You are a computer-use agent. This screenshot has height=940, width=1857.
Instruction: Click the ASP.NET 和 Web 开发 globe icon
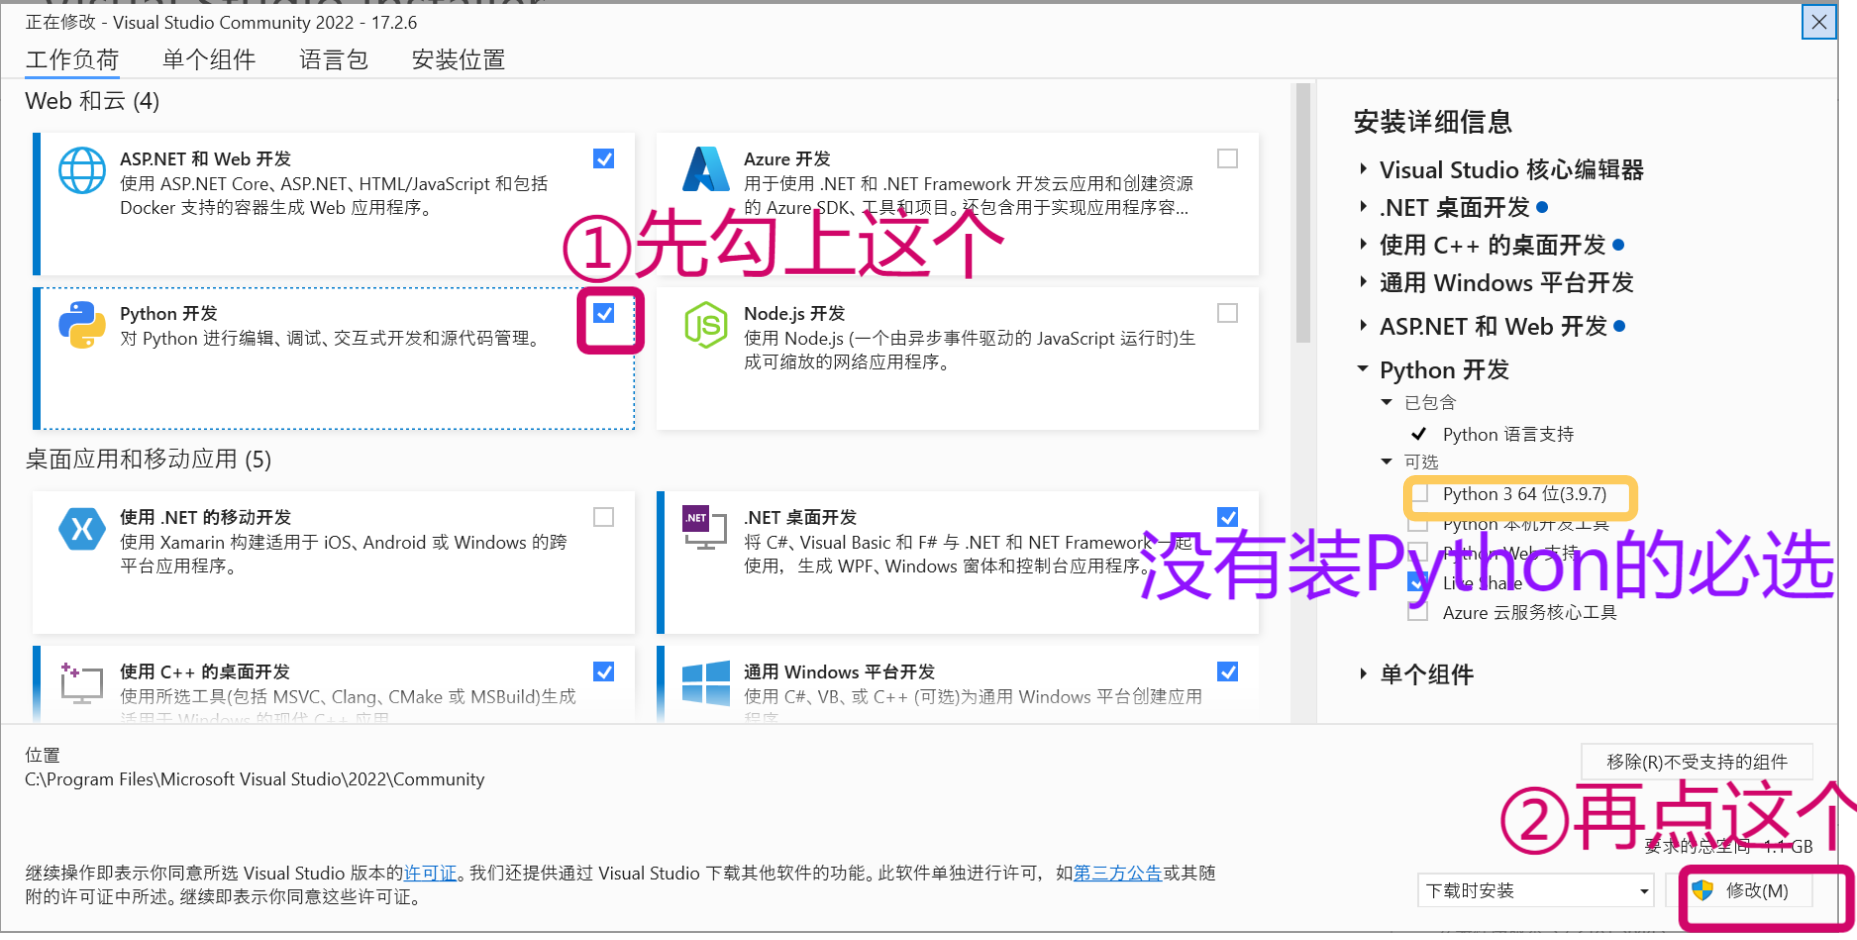(82, 170)
